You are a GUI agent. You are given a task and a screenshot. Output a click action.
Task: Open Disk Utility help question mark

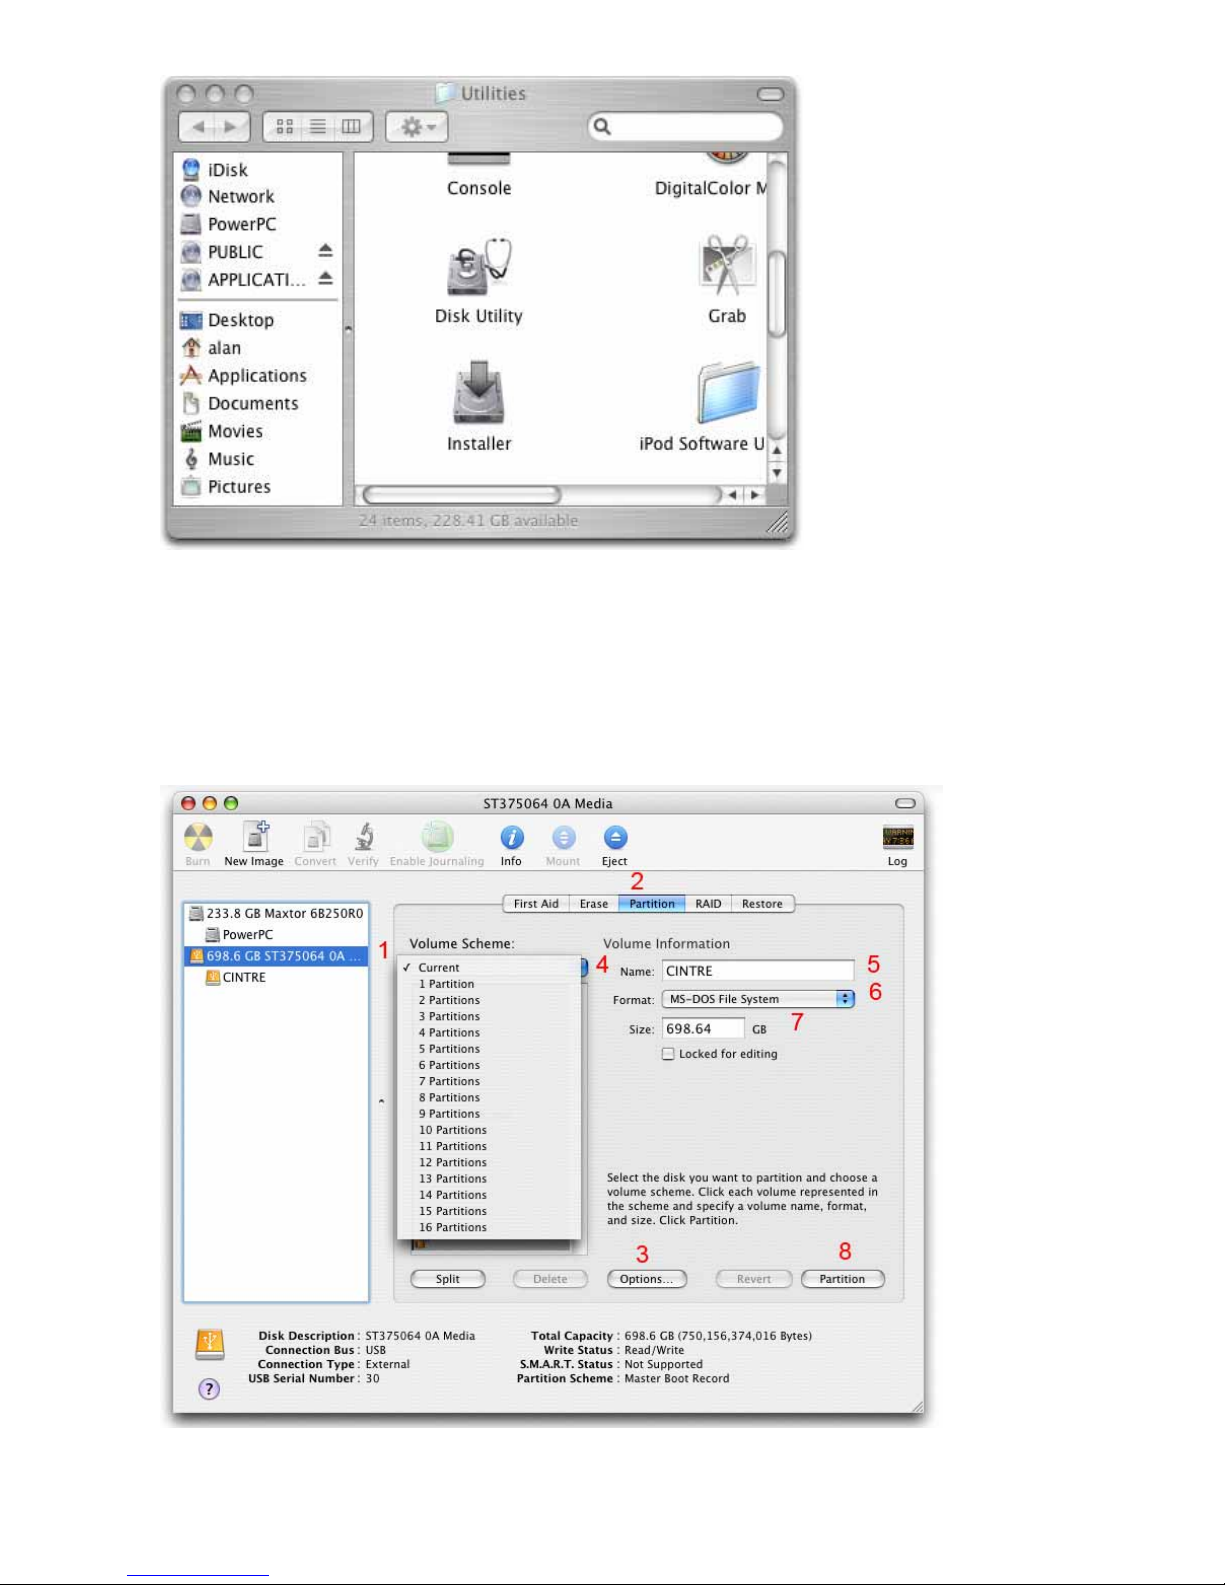[x=209, y=1389]
